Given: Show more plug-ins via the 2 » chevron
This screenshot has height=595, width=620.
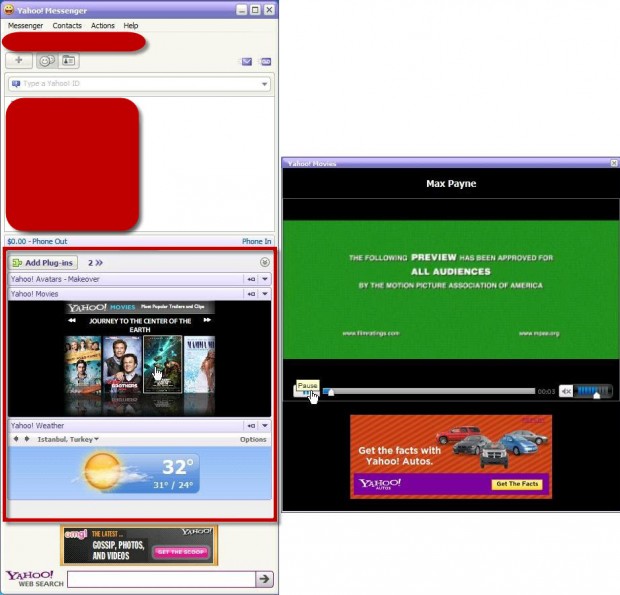Looking at the screenshot, I should (95, 263).
